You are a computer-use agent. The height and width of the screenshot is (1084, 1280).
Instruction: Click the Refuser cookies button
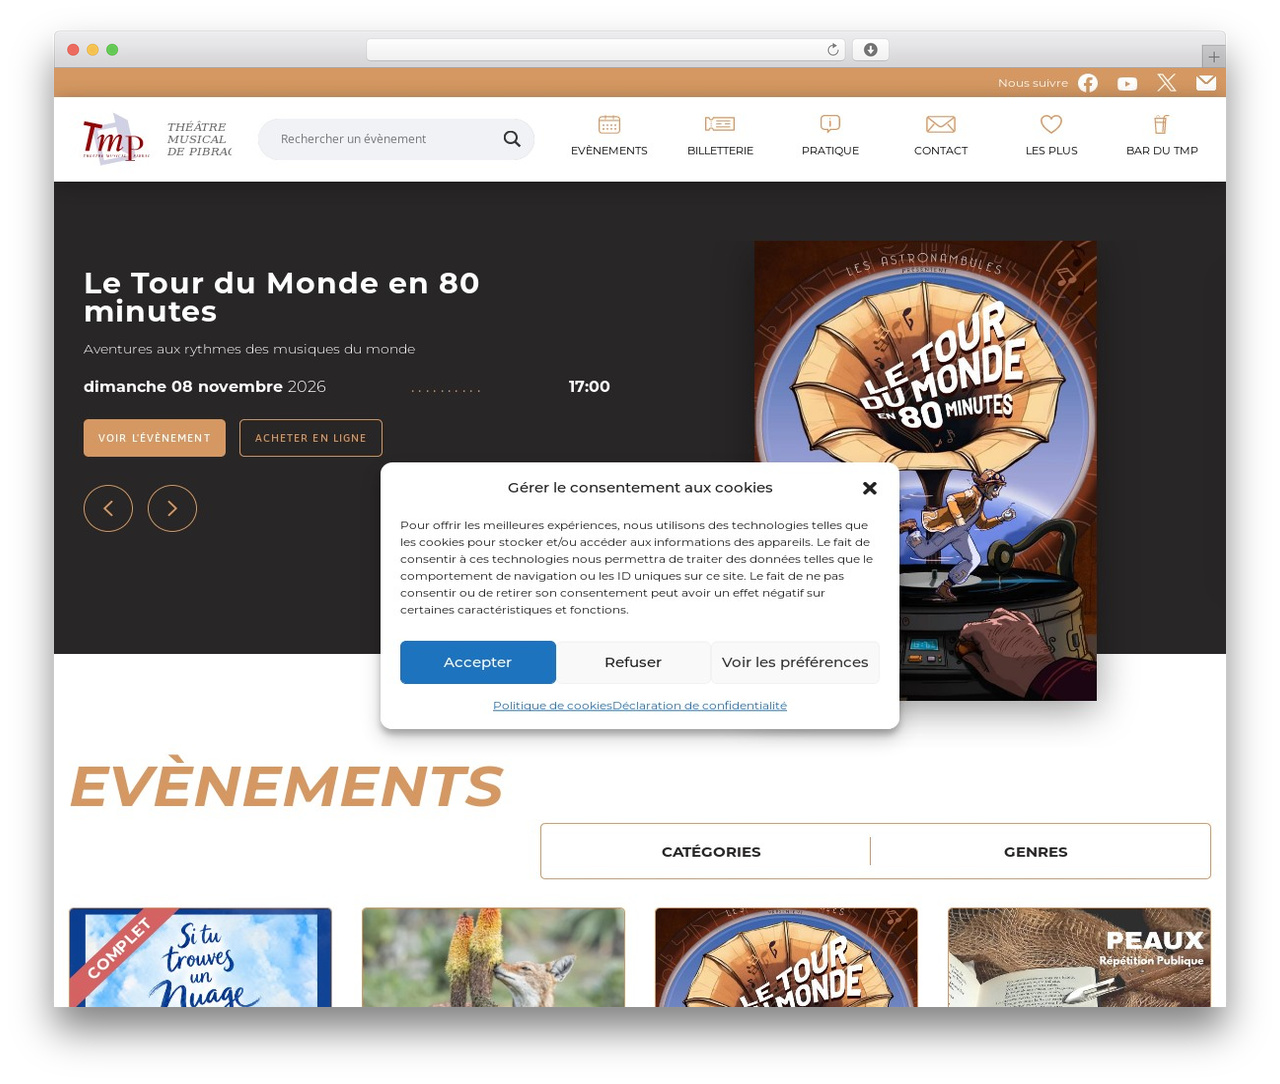coord(633,662)
